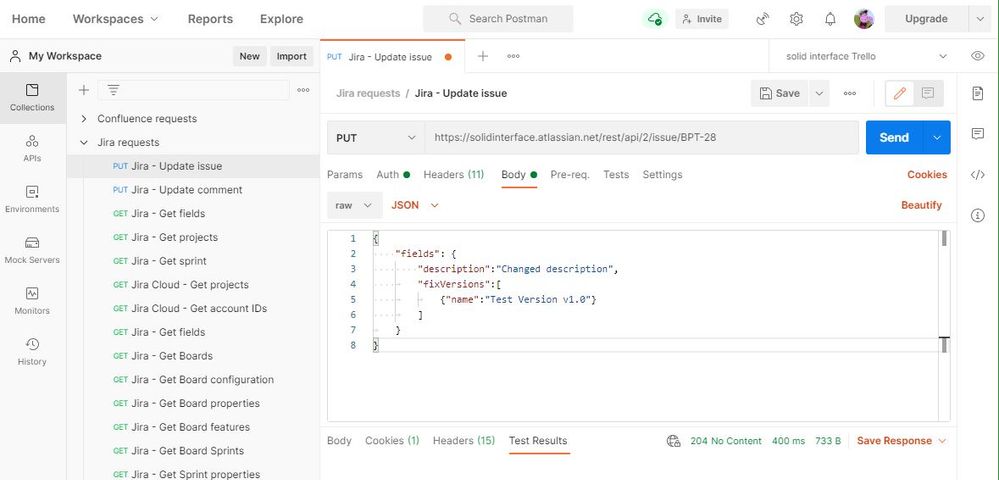Open the APIs sidebar panel
999x480 pixels.
coord(32,147)
